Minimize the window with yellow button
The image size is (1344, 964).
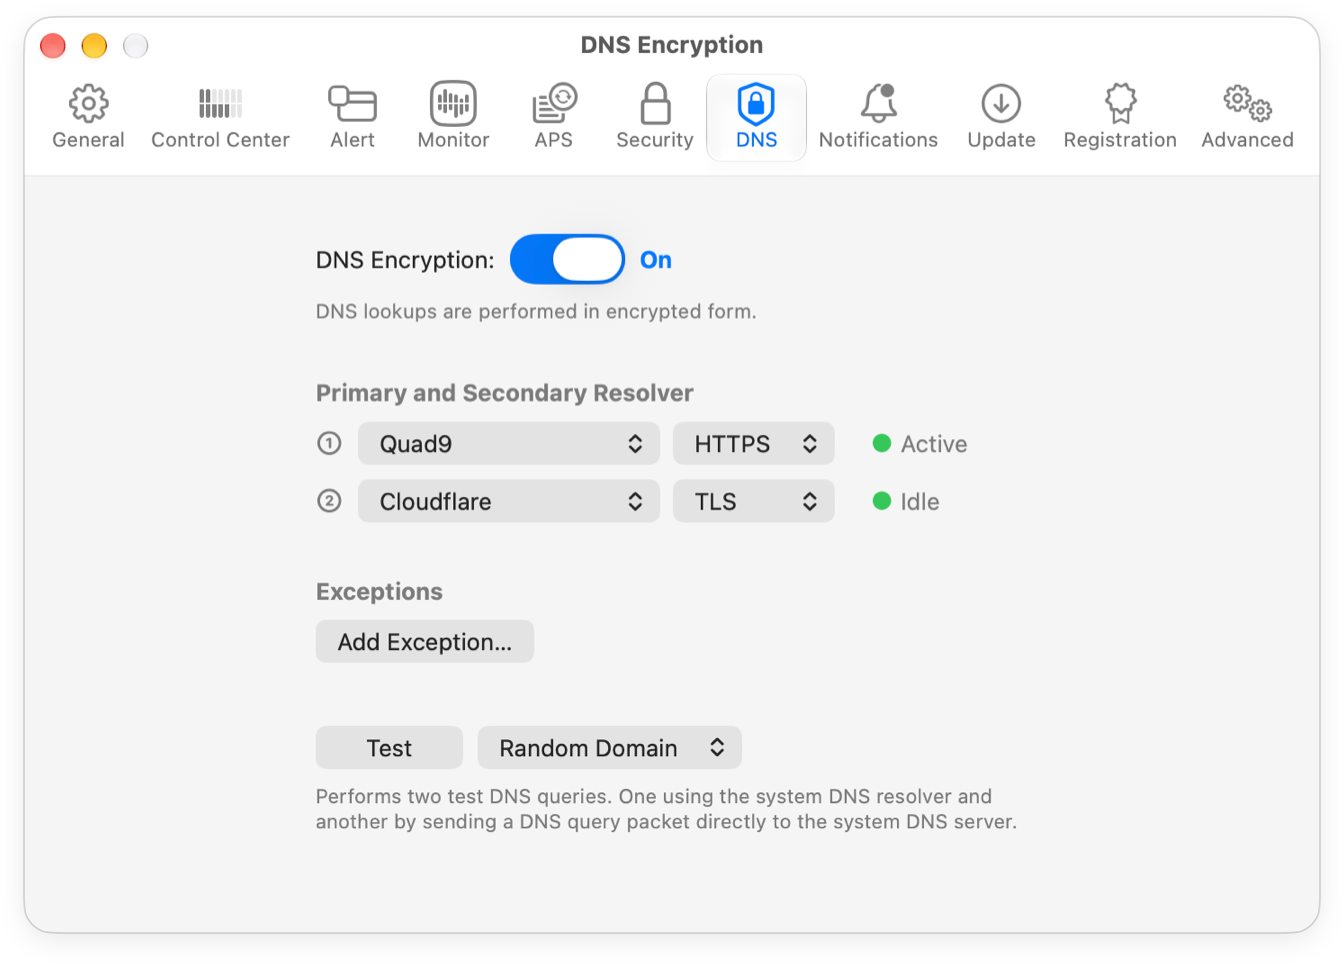coord(94,46)
